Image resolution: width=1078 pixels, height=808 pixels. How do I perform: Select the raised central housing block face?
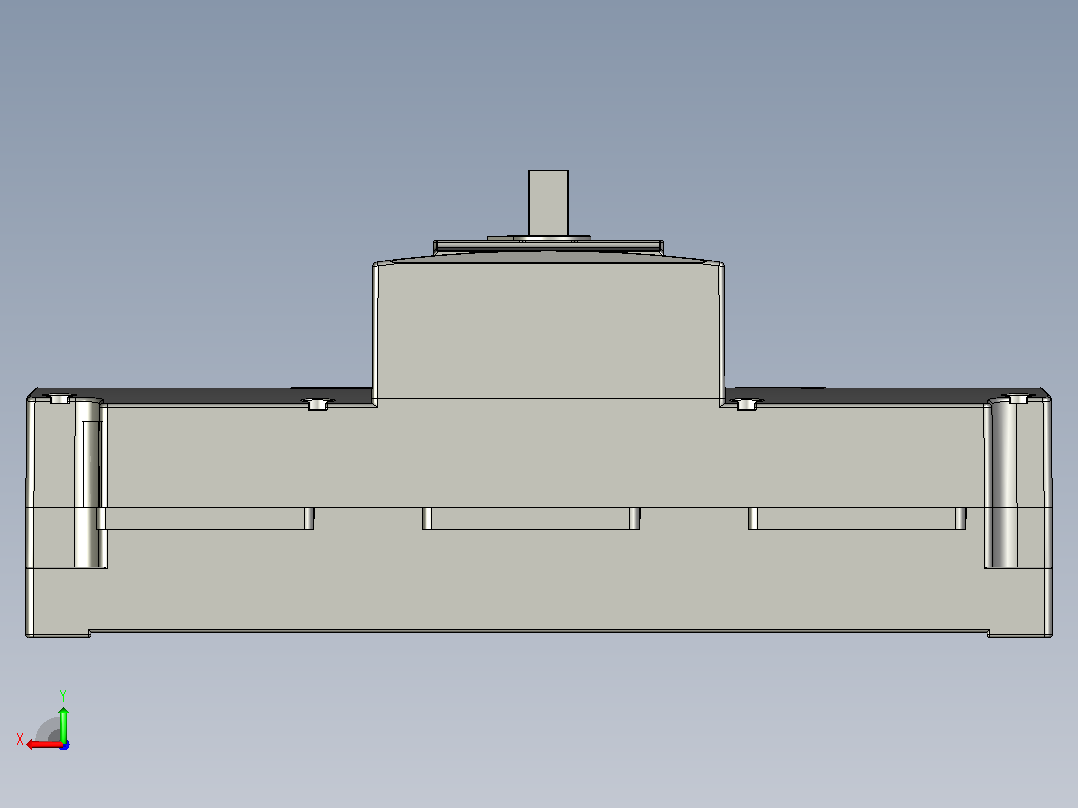click(x=548, y=331)
